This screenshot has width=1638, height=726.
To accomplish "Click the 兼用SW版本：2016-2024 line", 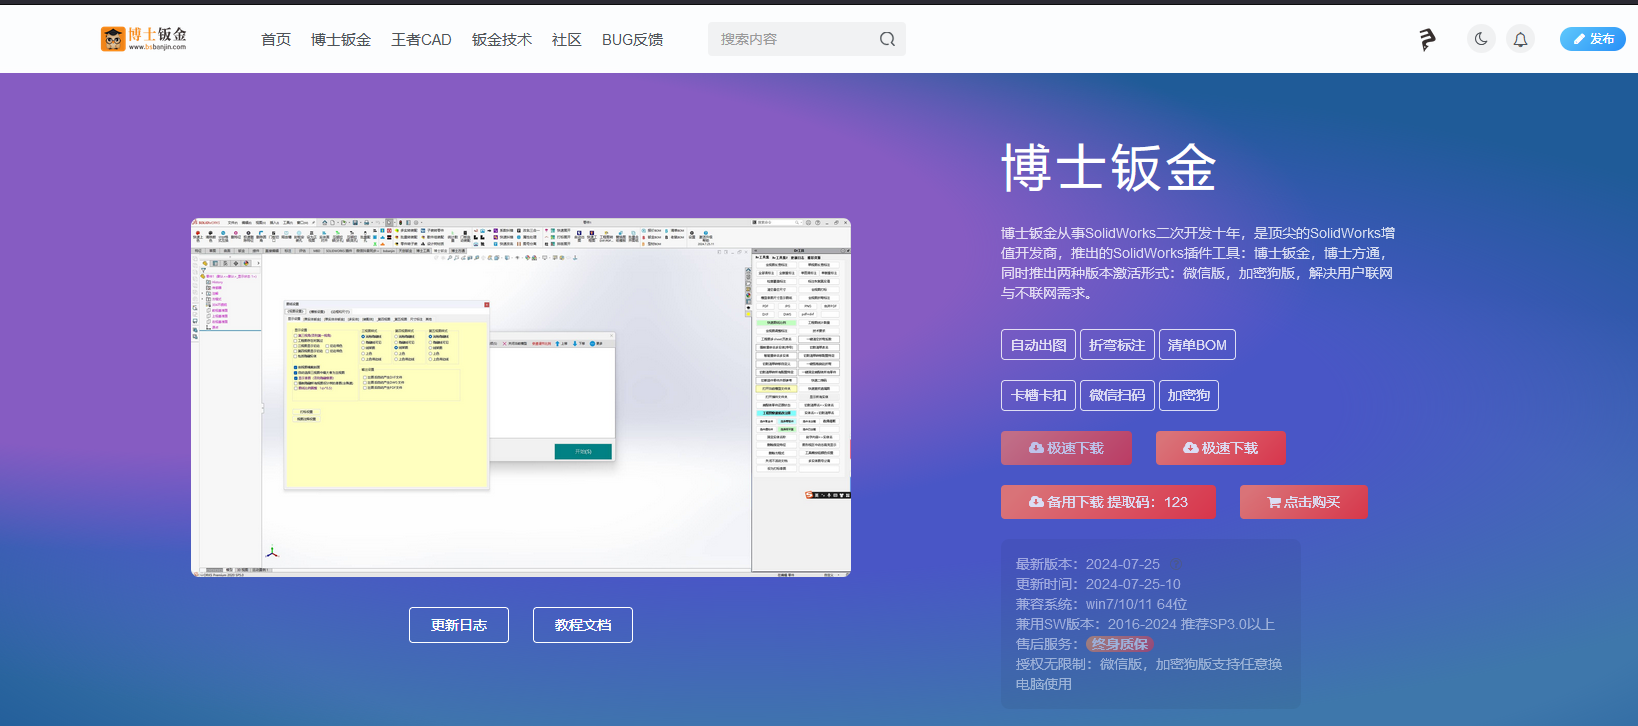I will [x=1145, y=624].
